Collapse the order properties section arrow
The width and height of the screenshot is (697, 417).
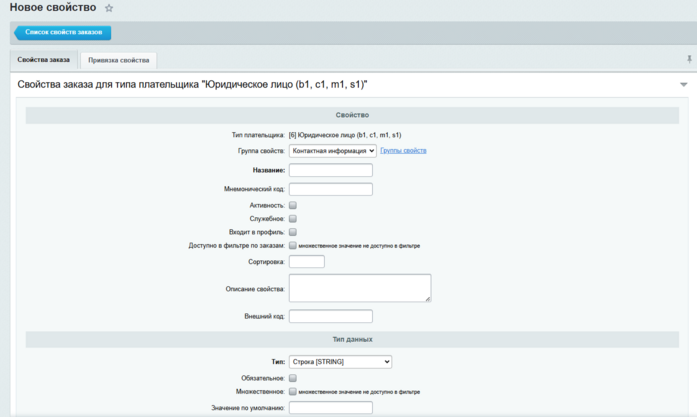click(684, 84)
